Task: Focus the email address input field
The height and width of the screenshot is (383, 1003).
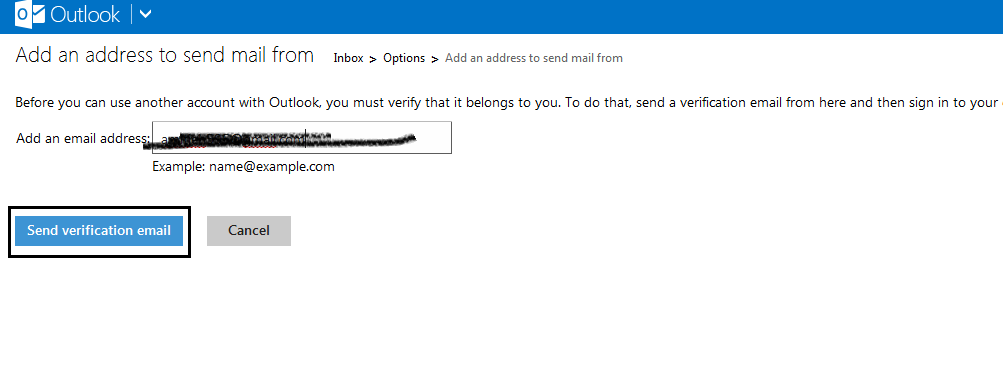Action: click(x=302, y=137)
